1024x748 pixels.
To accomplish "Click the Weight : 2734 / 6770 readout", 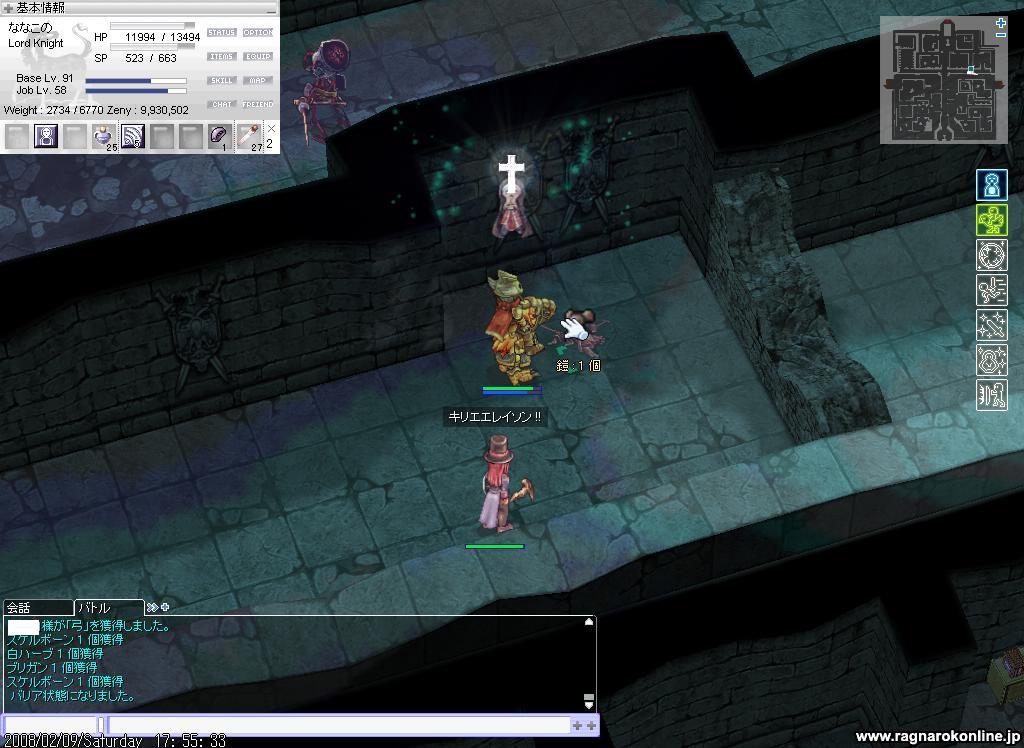I will 54,110.
